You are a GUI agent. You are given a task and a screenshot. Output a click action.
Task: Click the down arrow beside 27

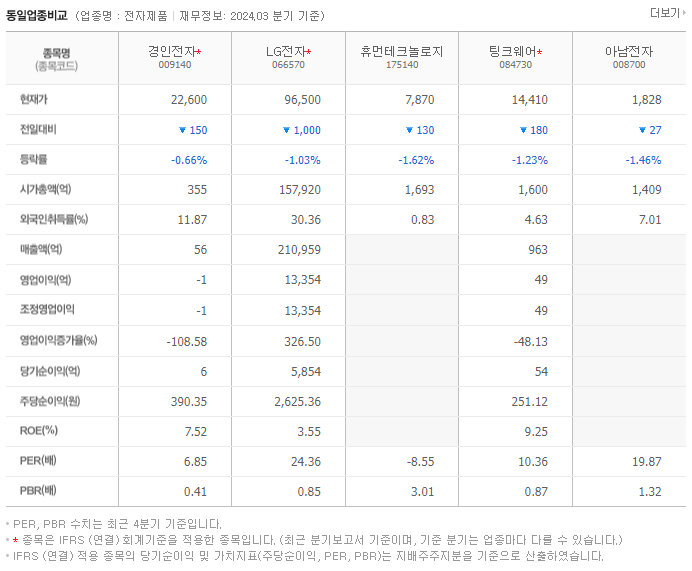(643, 130)
